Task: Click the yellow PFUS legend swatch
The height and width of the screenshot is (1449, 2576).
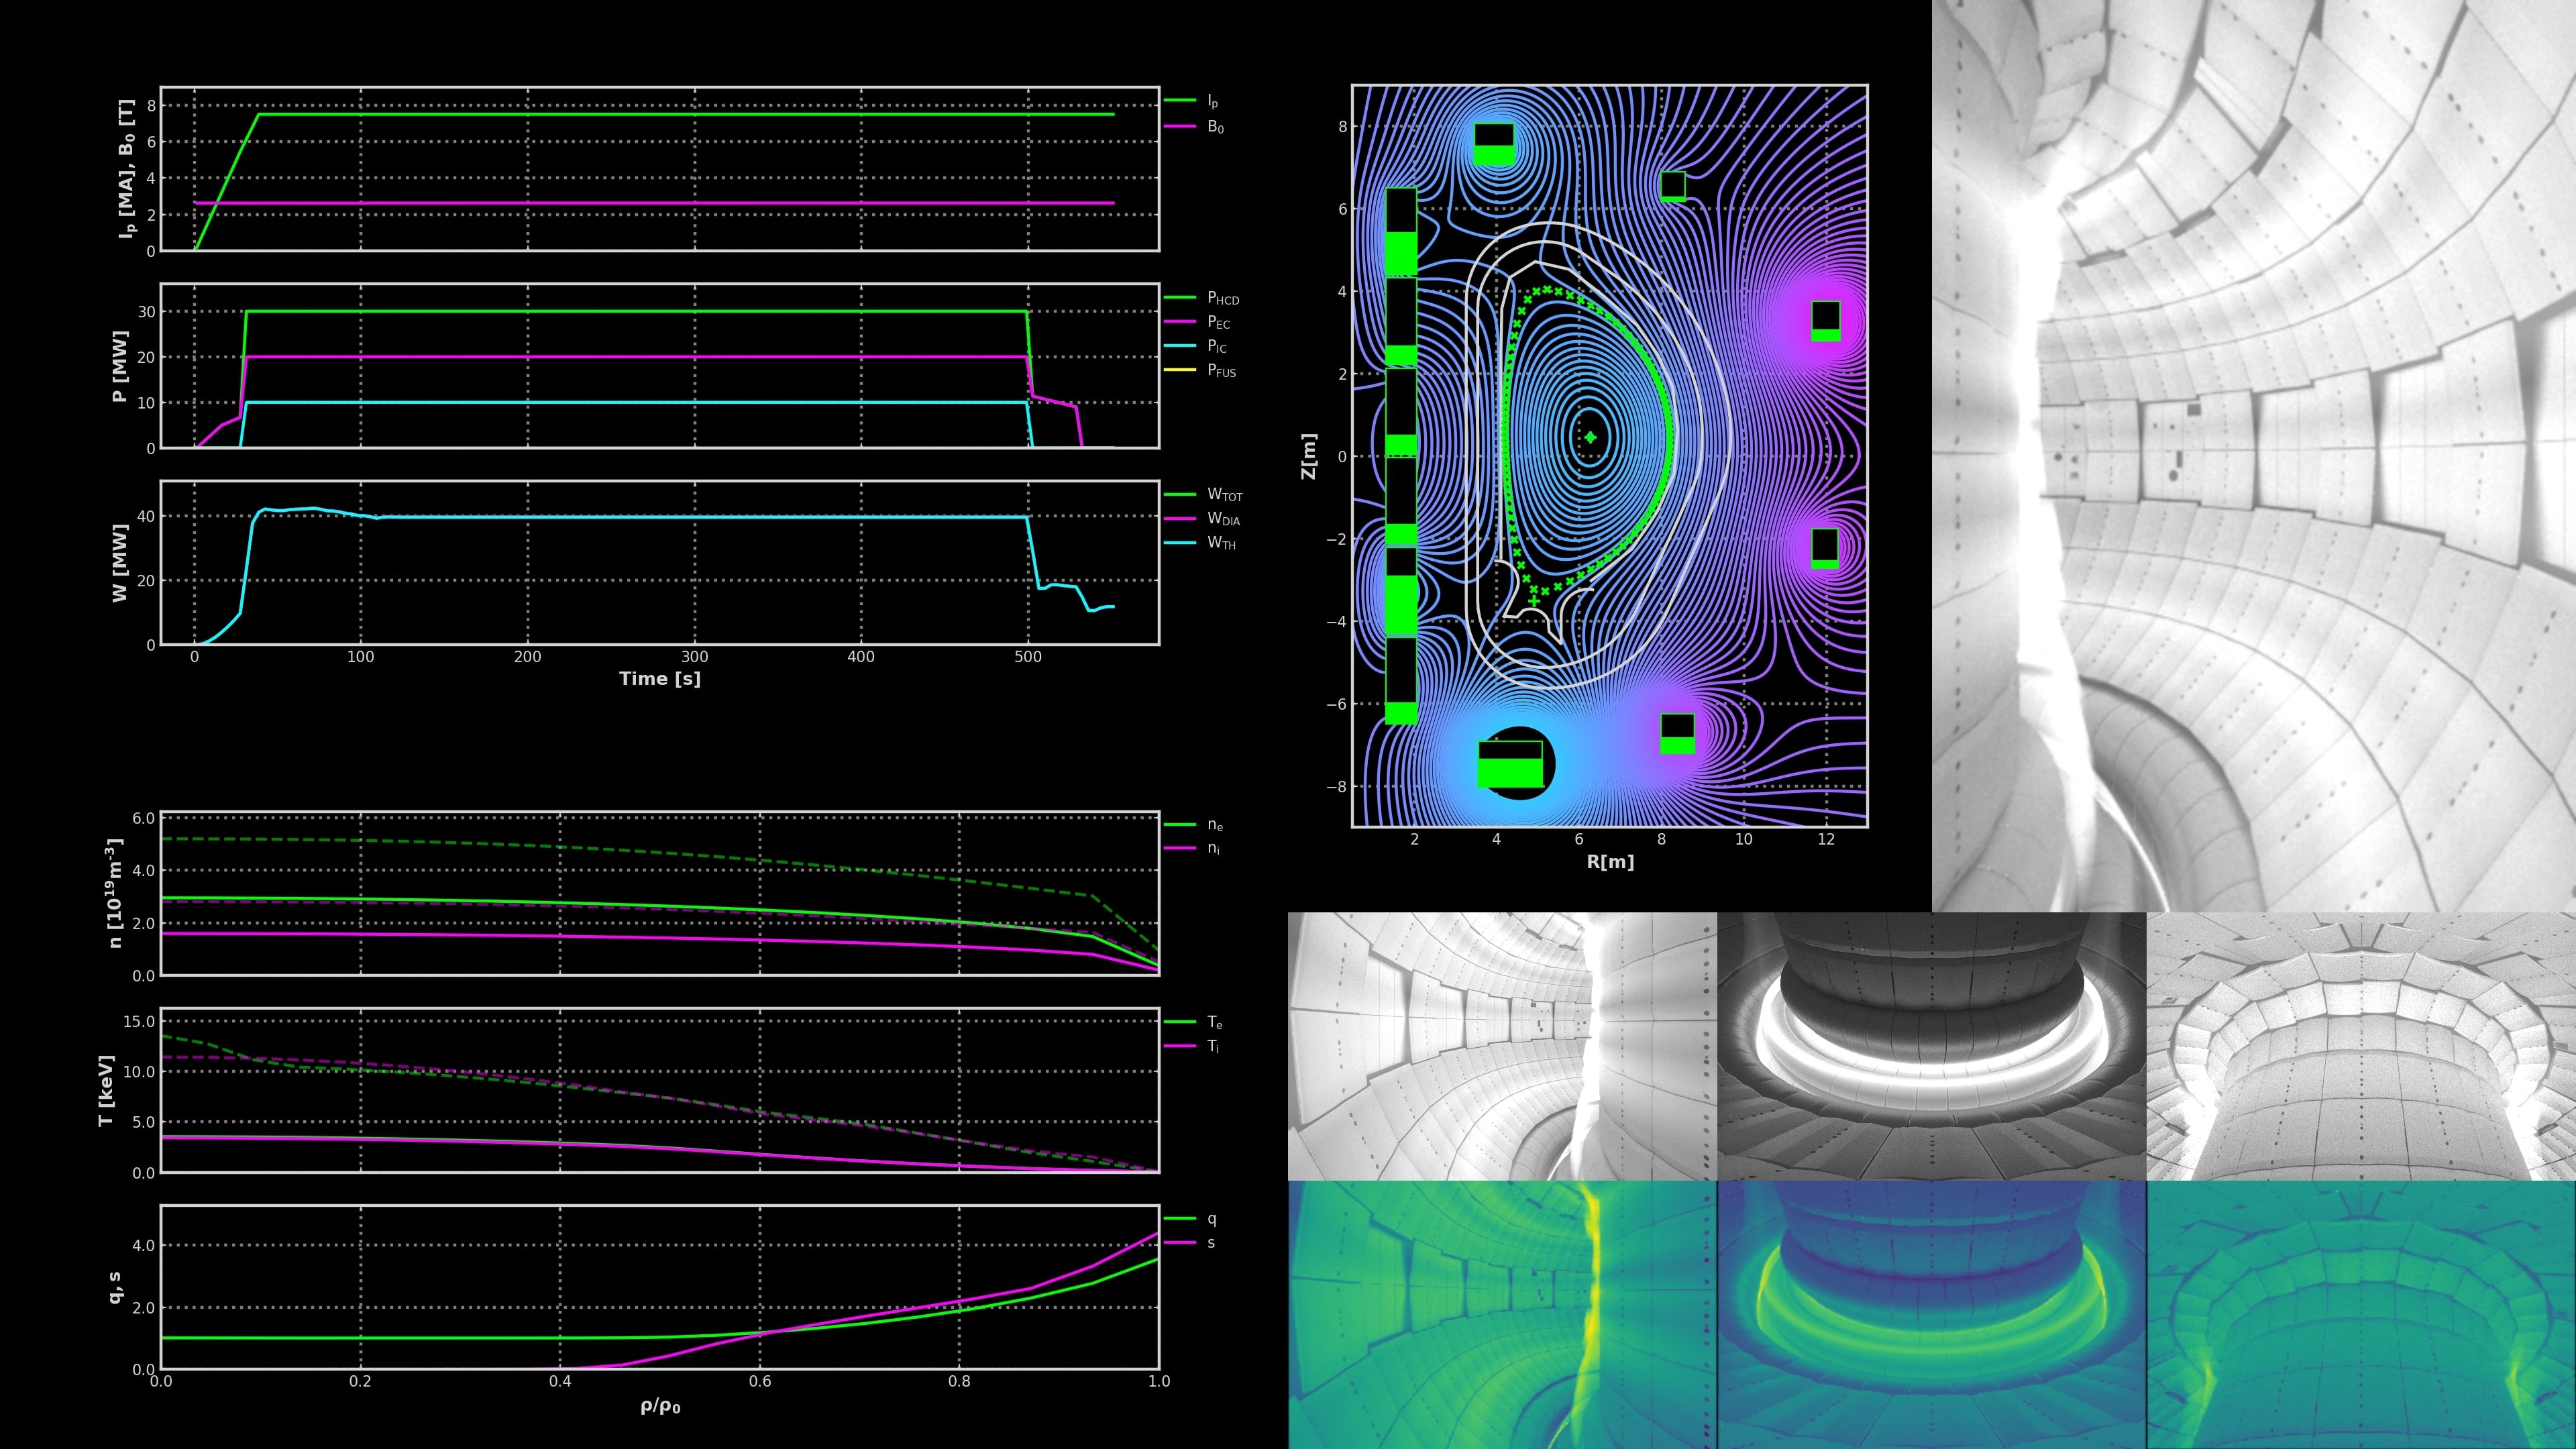Action: 1180,371
